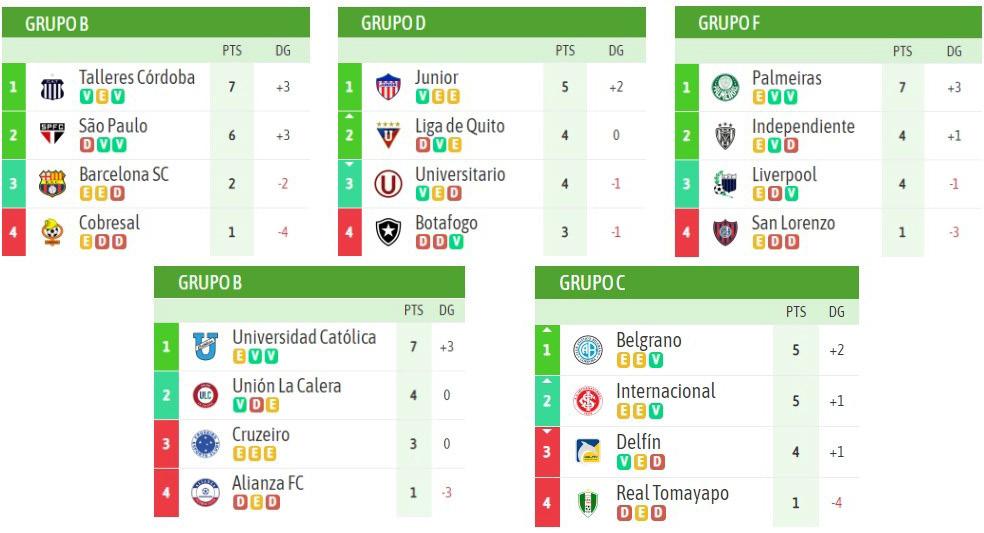The width and height of the screenshot is (984, 533).
Task: Click the Cobresal club crest
Action: coord(52,232)
